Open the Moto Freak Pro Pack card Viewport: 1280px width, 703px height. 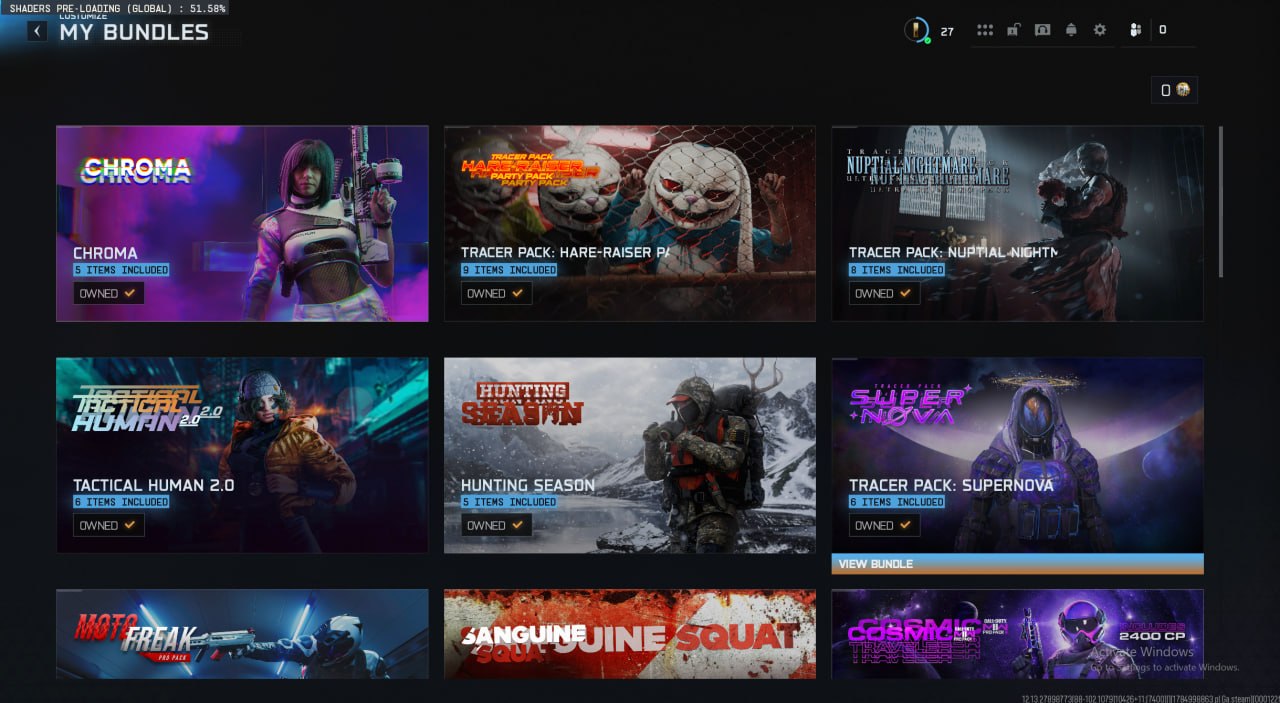[242, 634]
